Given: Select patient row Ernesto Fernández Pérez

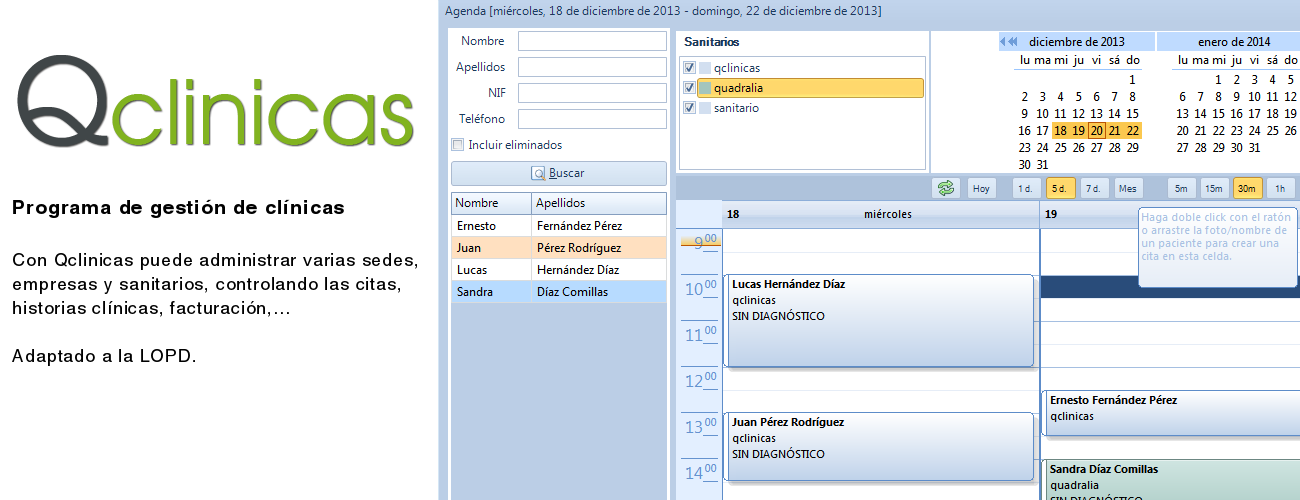Looking at the screenshot, I should coord(559,226).
